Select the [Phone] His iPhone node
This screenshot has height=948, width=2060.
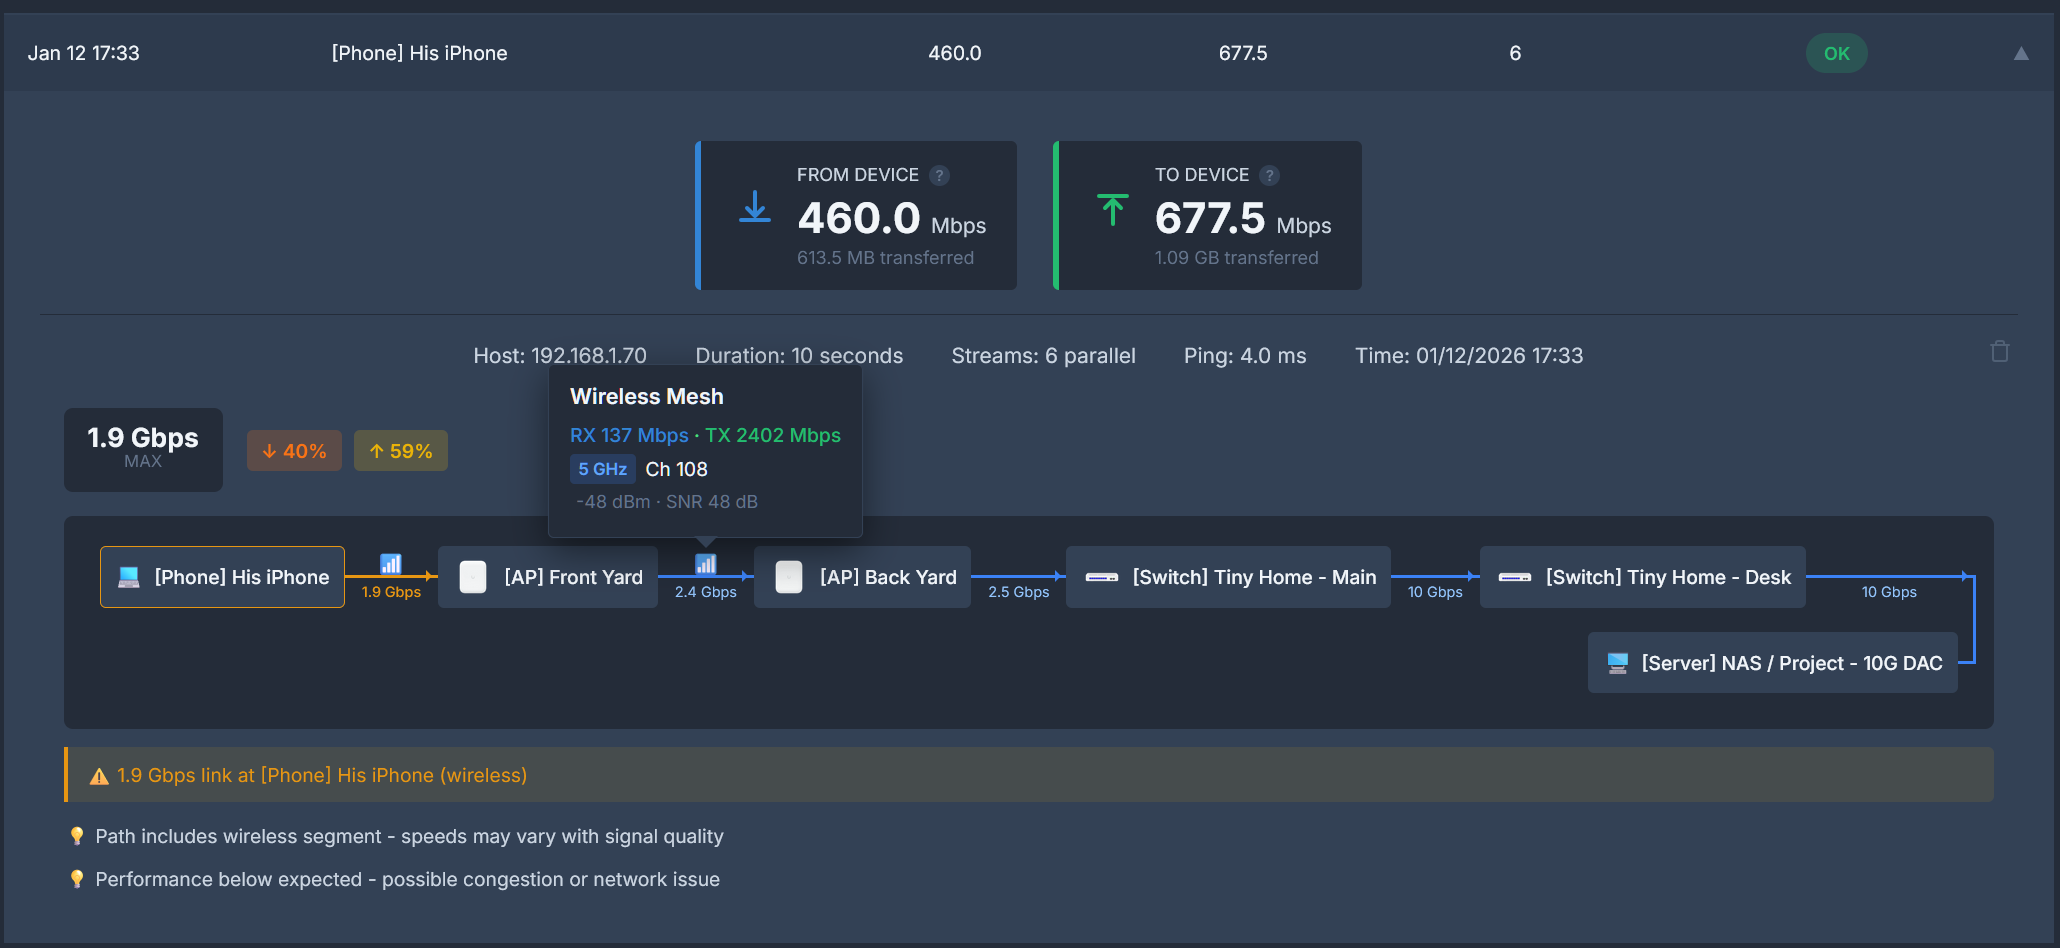(x=222, y=577)
